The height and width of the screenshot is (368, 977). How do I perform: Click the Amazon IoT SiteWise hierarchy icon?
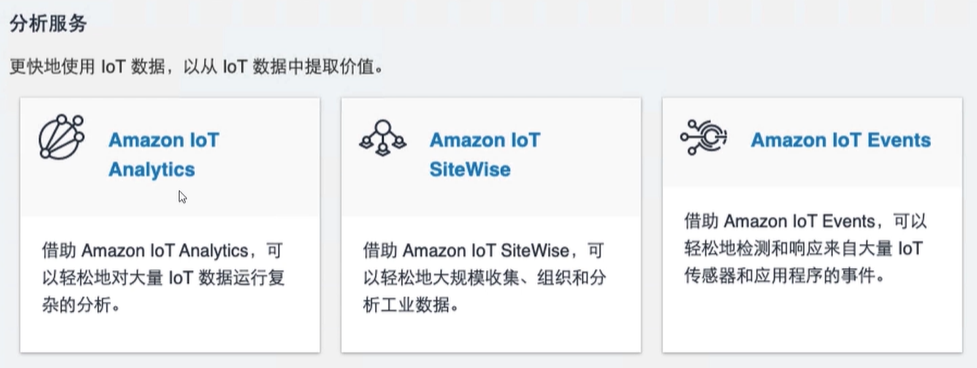(x=382, y=138)
